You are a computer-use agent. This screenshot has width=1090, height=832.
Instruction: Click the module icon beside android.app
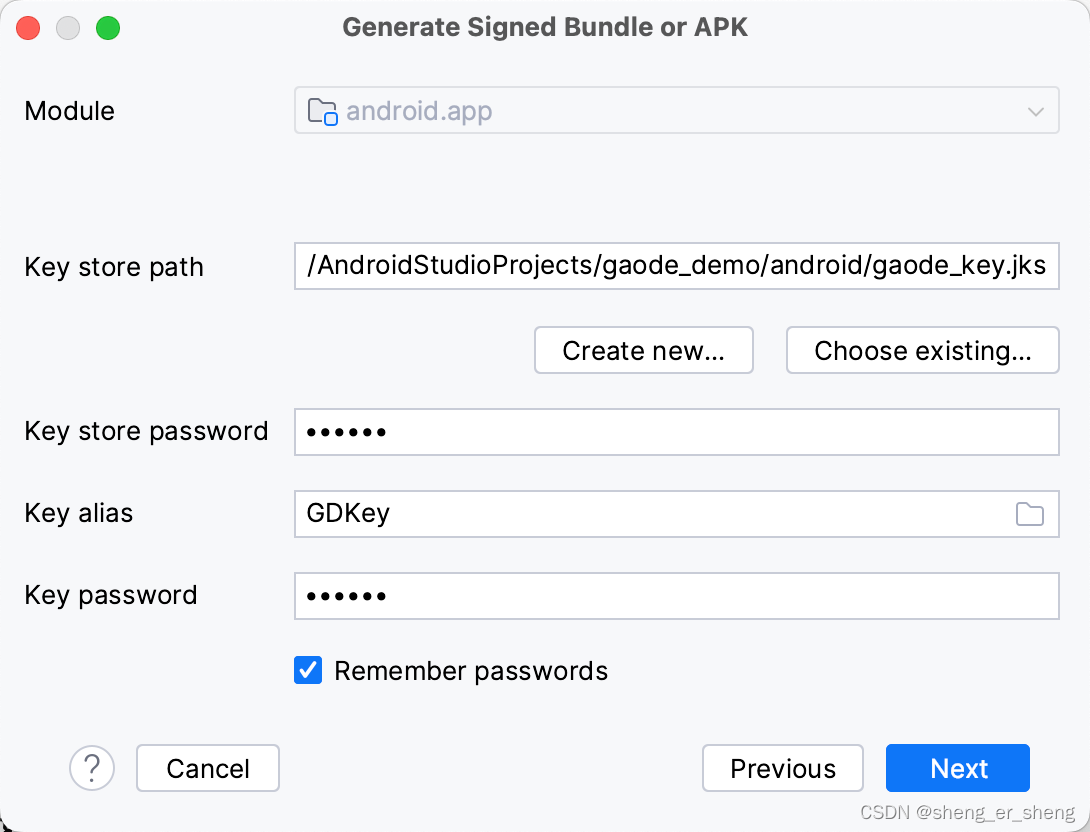322,111
